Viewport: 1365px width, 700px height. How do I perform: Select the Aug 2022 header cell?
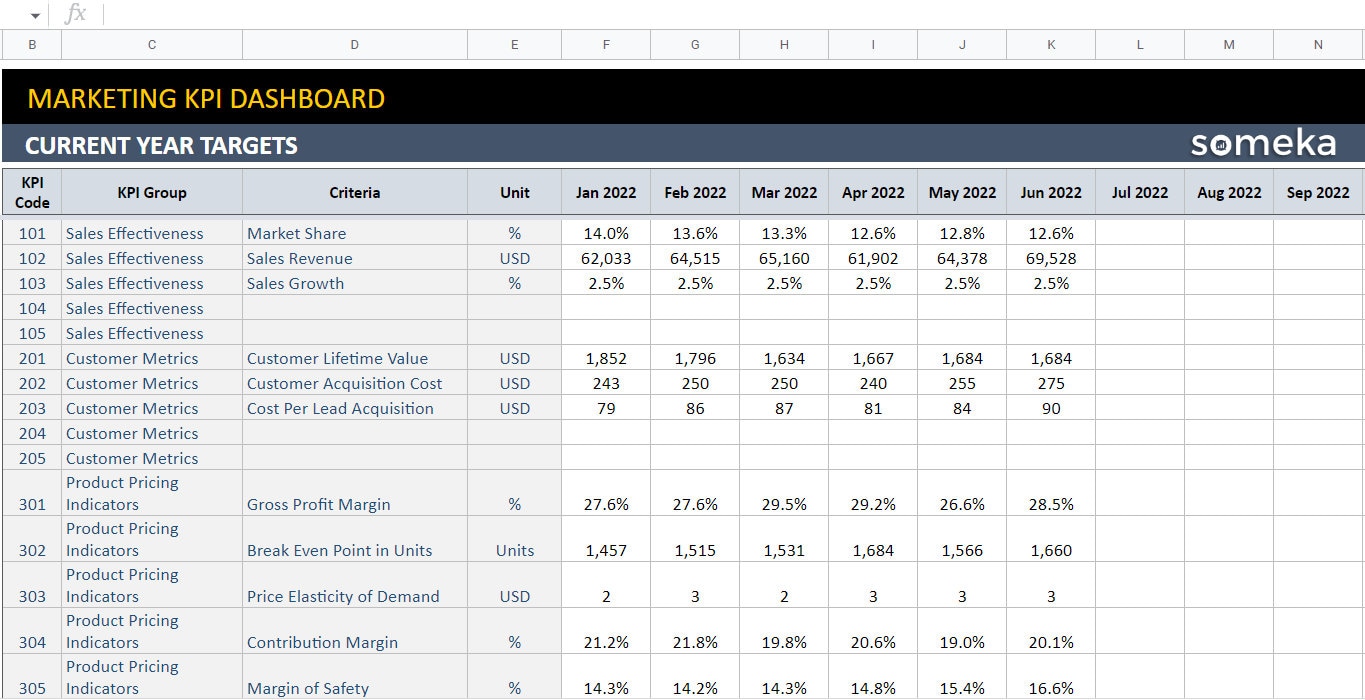(x=1229, y=192)
